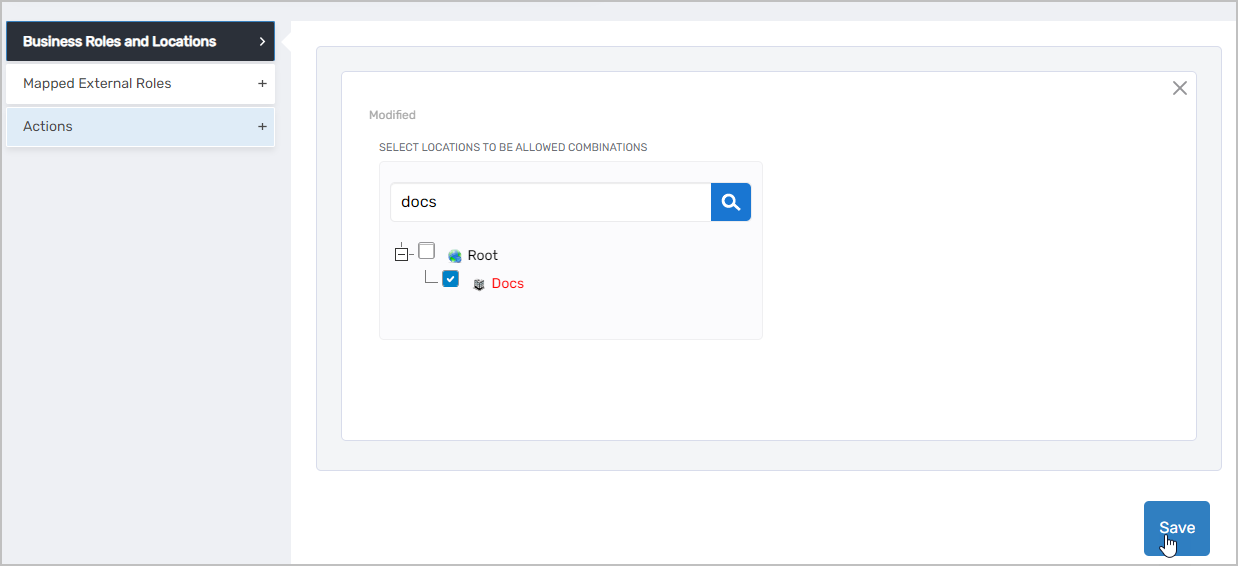Click the magnifier search button
The height and width of the screenshot is (566, 1238).
point(730,202)
